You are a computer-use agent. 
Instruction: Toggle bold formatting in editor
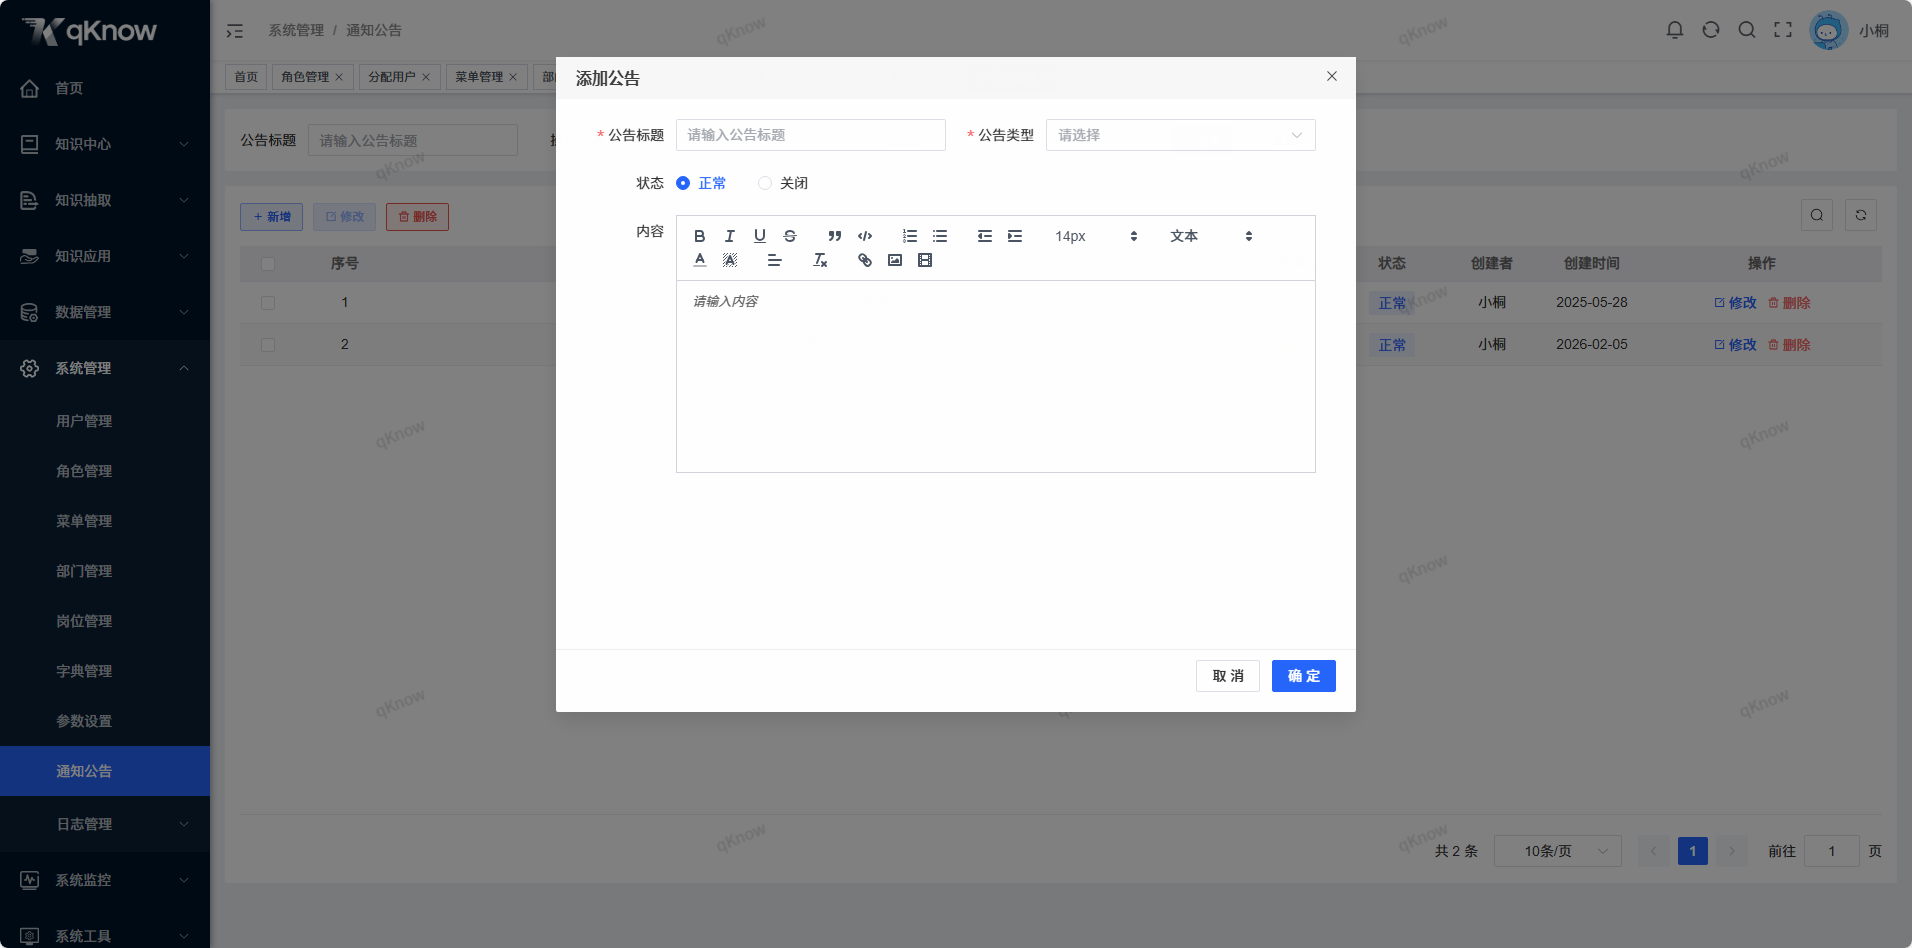click(700, 236)
